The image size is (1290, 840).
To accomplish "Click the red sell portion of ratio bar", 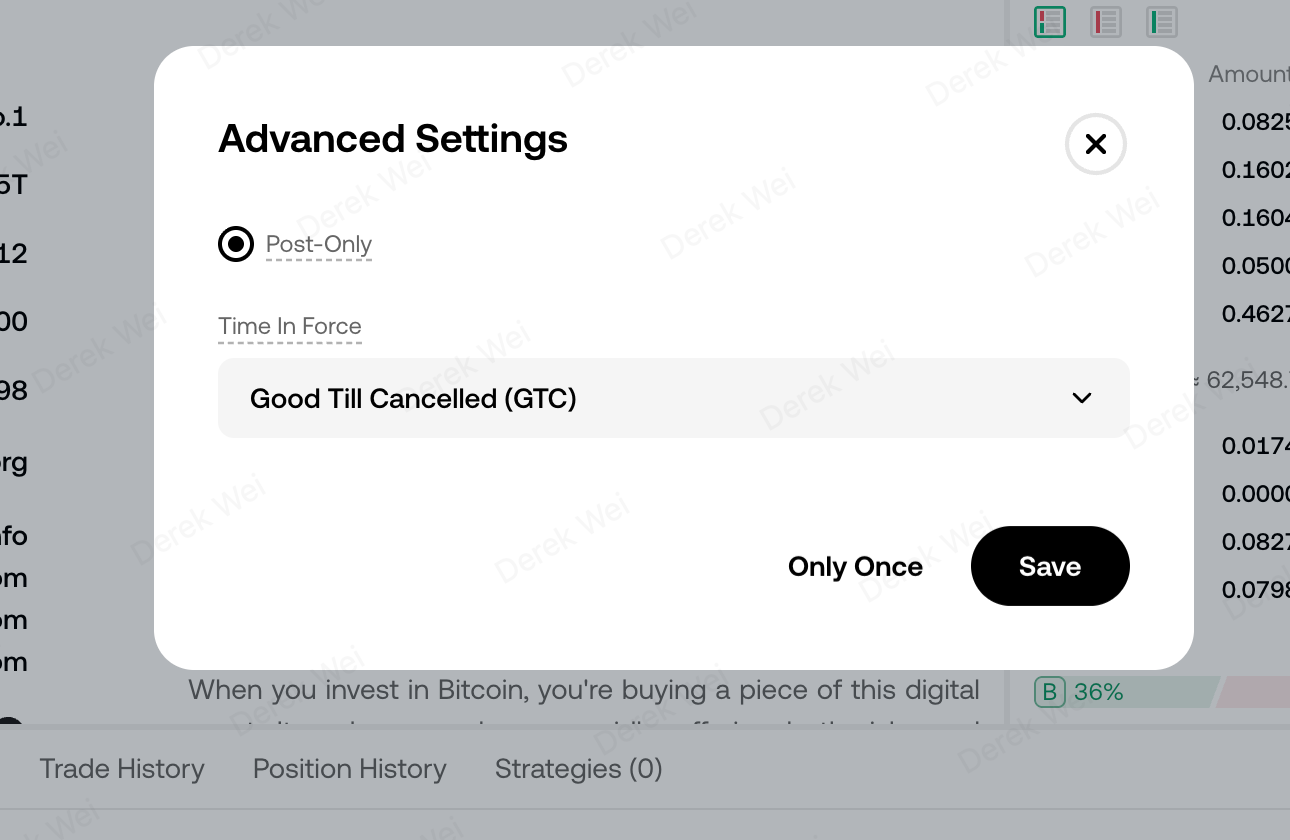I will (1254, 692).
